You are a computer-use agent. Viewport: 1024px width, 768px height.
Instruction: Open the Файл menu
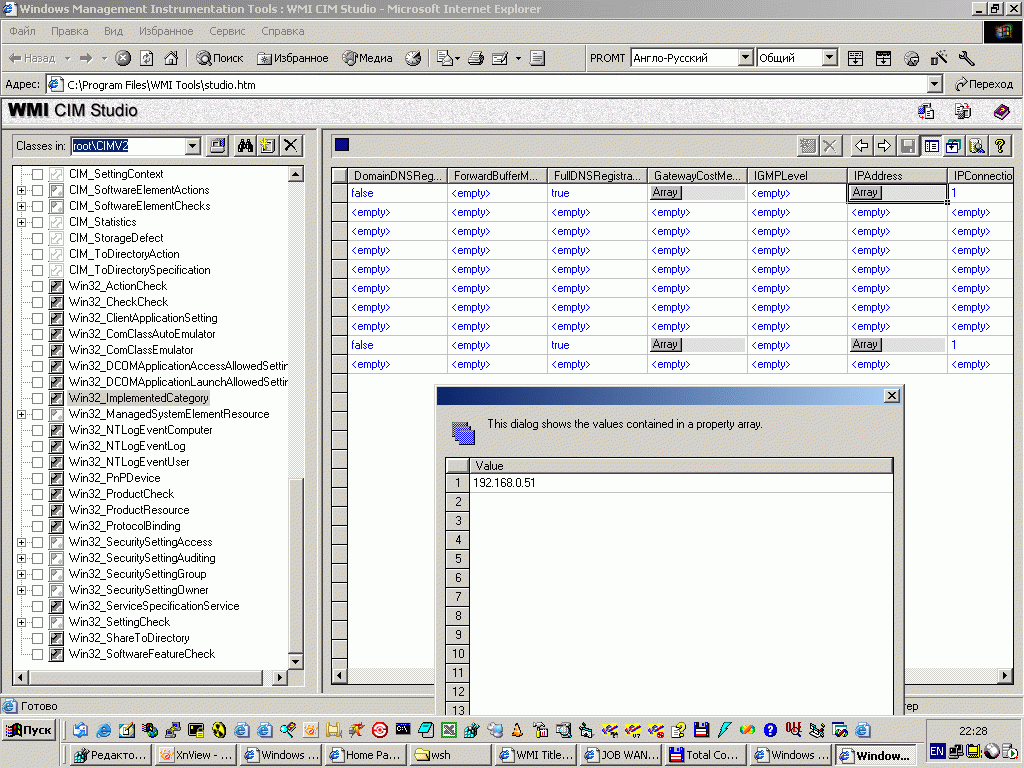click(x=22, y=31)
